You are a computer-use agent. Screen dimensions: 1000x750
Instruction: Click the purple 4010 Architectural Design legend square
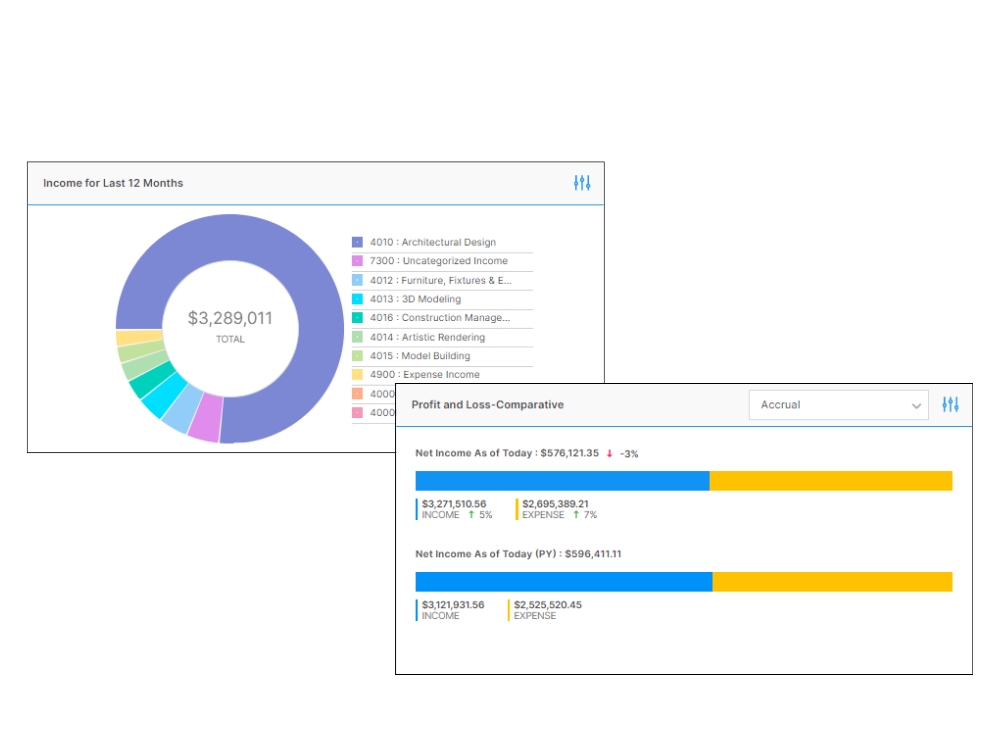(x=357, y=242)
